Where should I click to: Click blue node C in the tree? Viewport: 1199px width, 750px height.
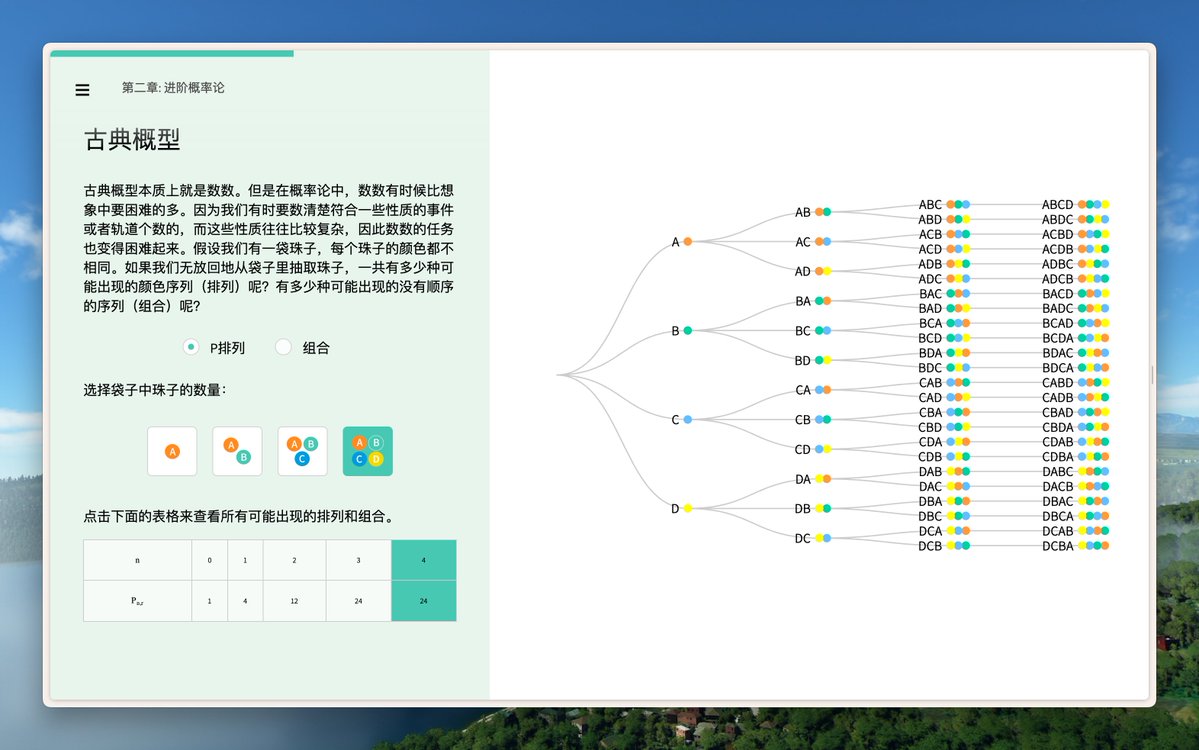(687, 419)
